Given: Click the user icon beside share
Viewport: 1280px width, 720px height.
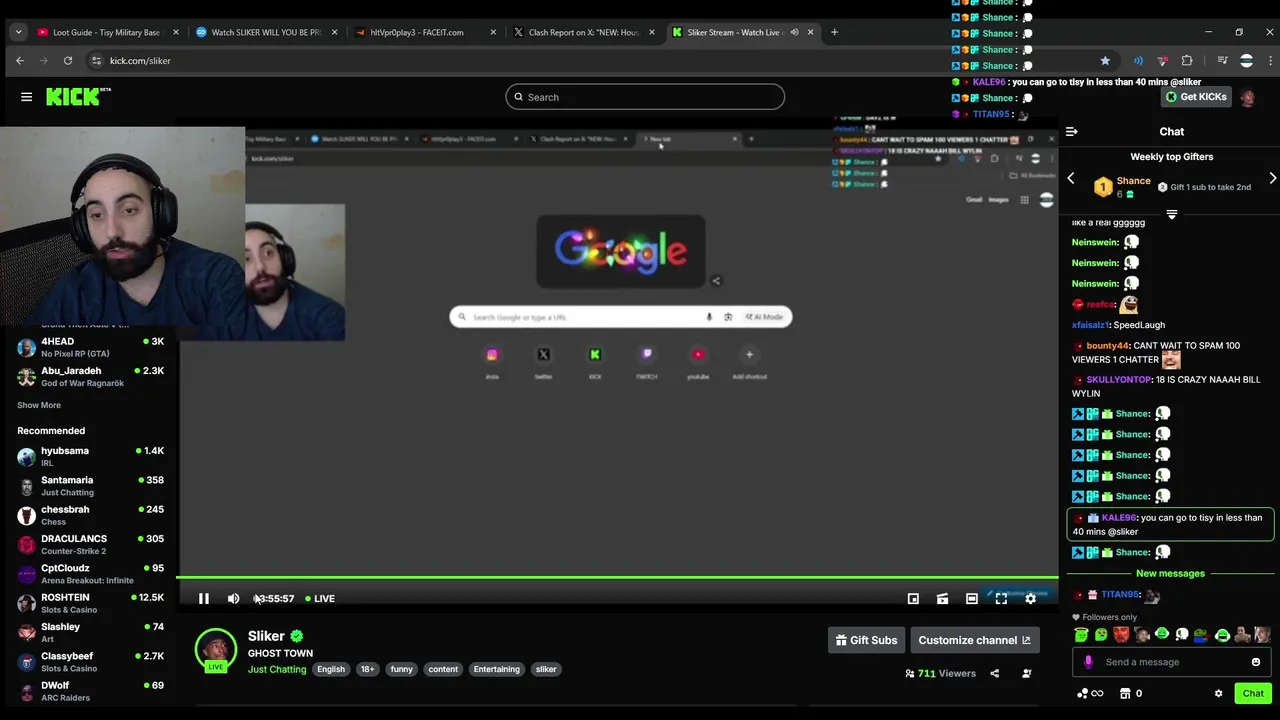Looking at the screenshot, I should point(1026,673).
